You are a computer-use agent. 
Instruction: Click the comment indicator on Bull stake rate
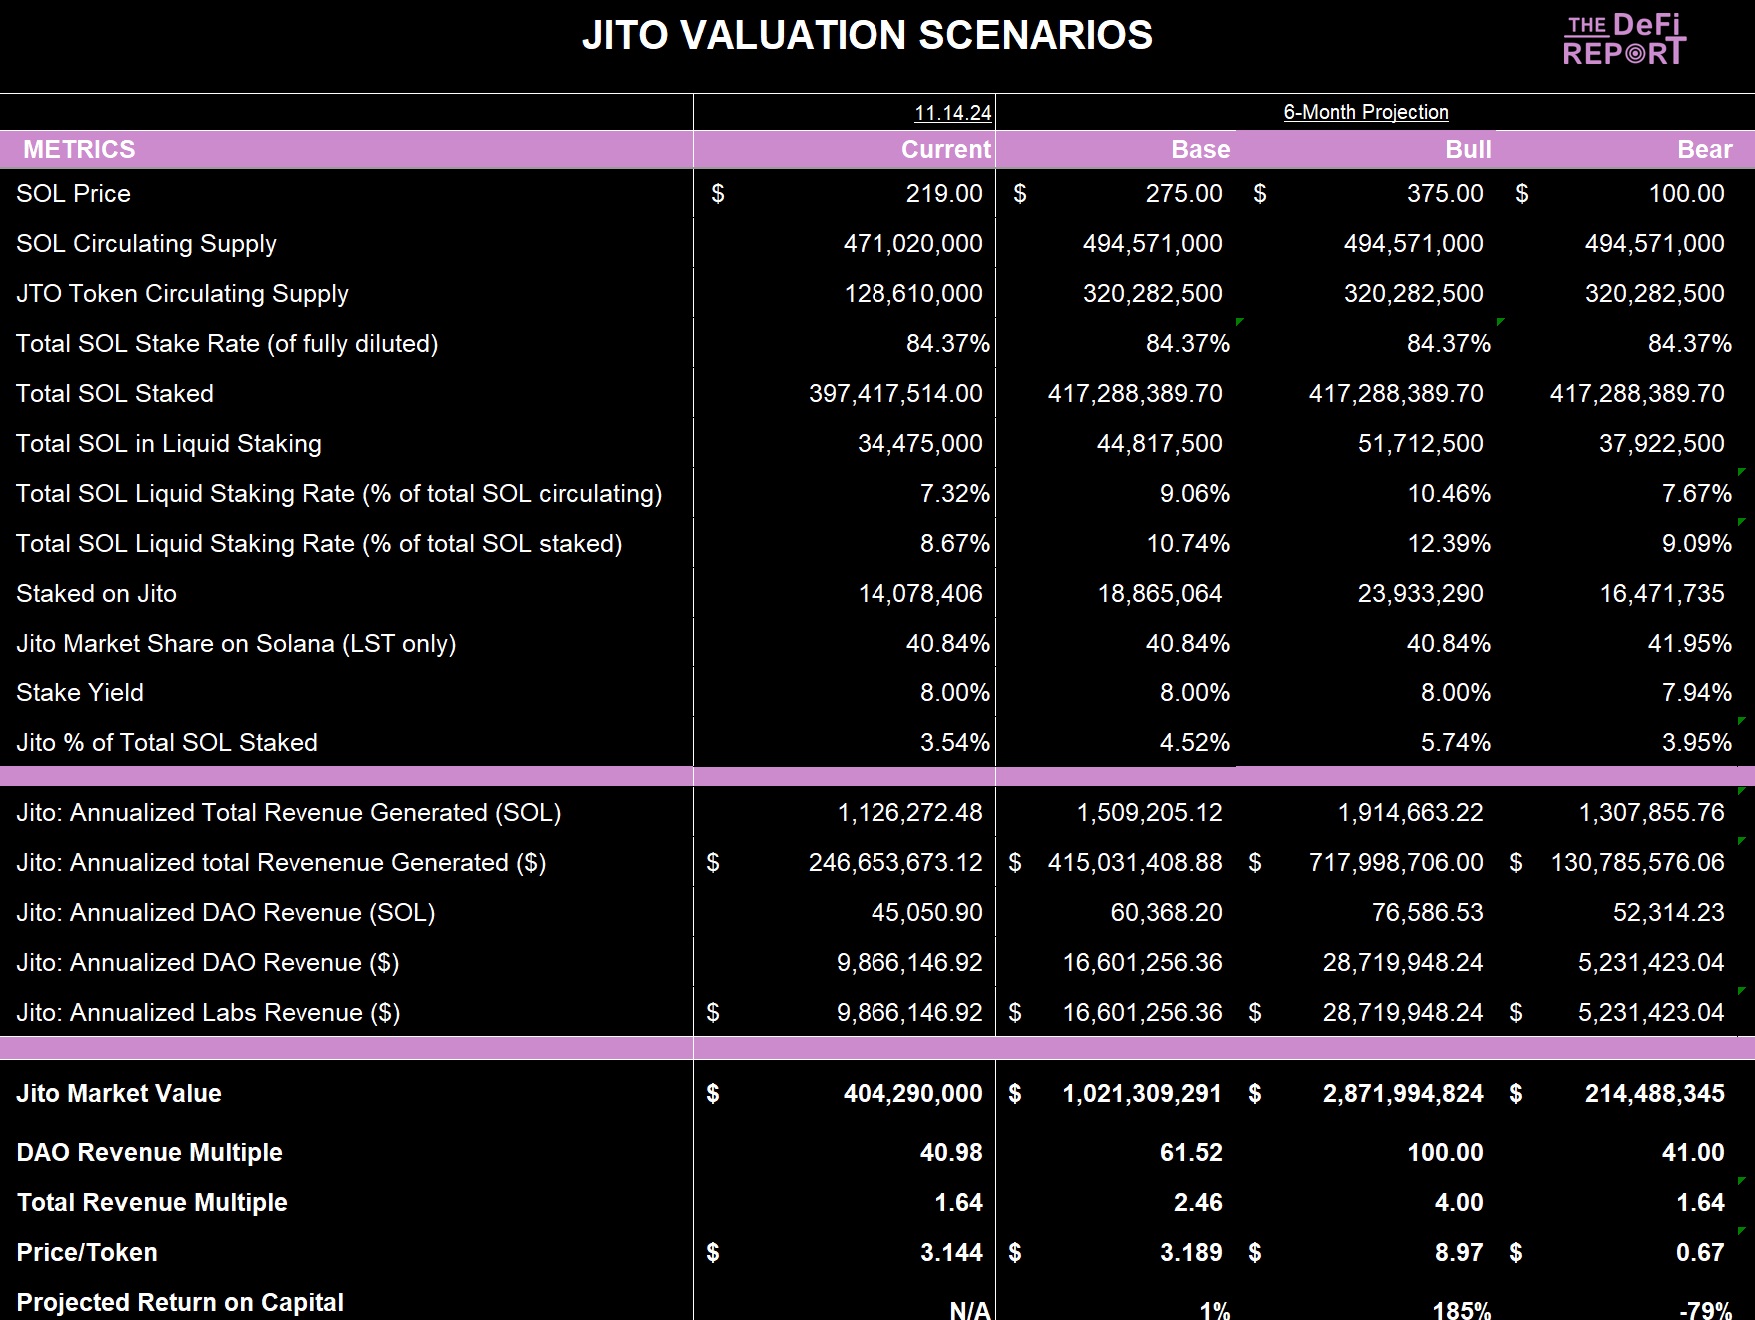click(1502, 322)
